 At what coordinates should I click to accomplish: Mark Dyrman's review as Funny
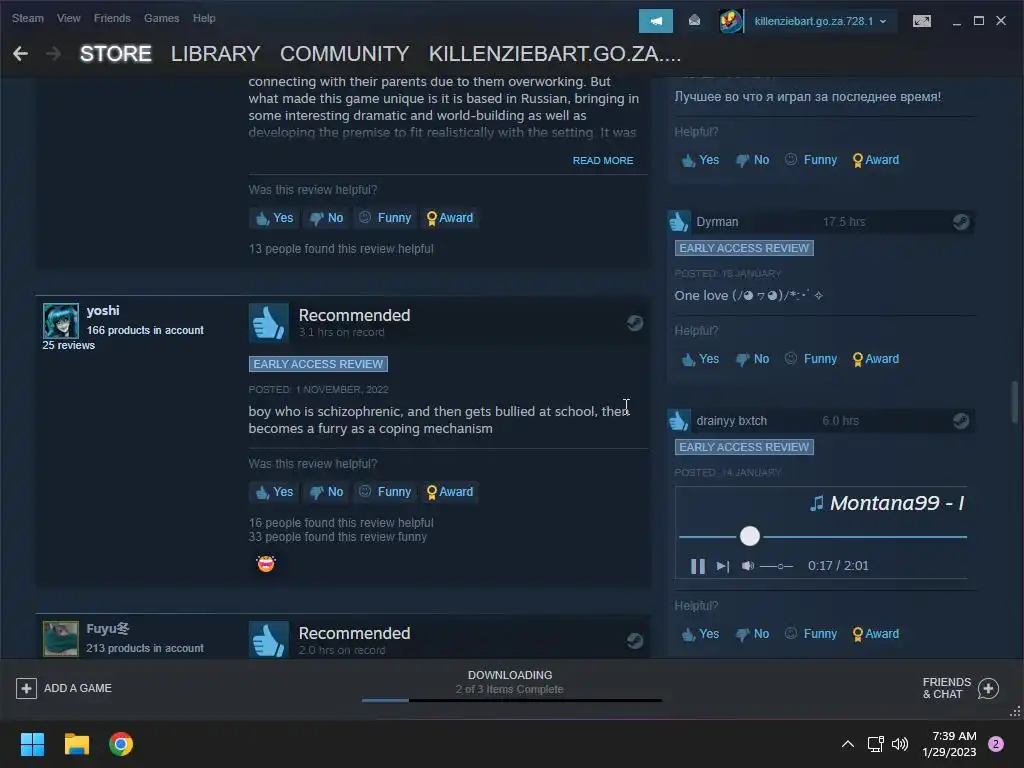(x=810, y=359)
